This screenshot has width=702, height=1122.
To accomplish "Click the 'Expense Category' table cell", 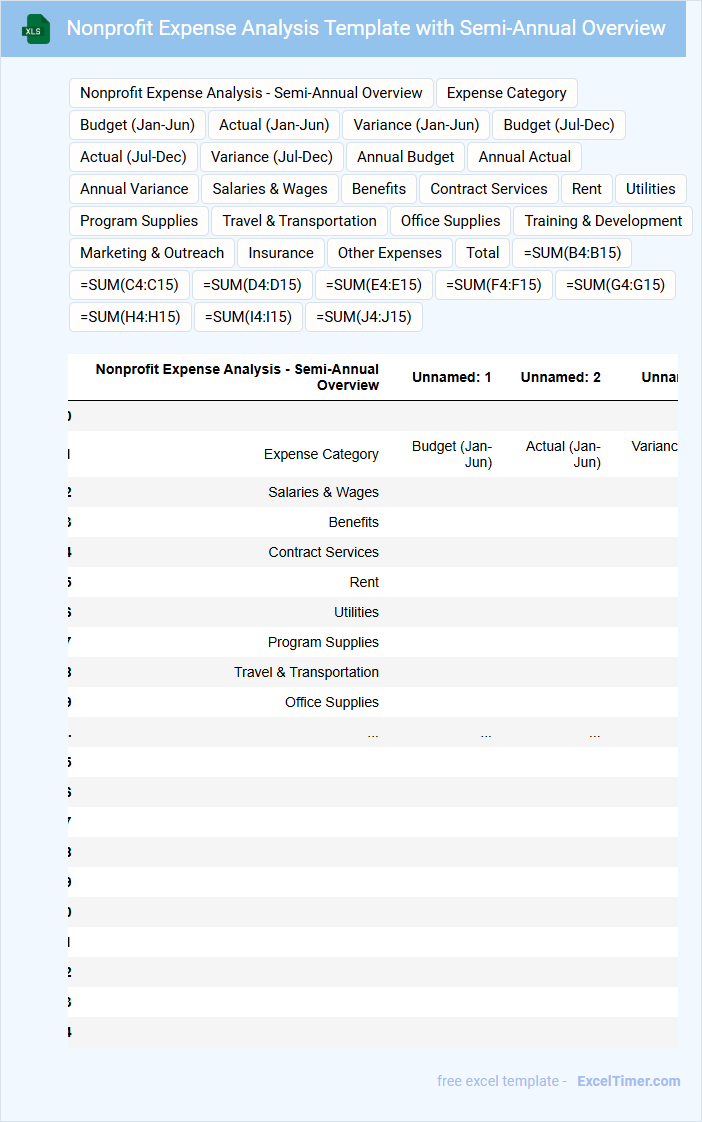I will (321, 454).
